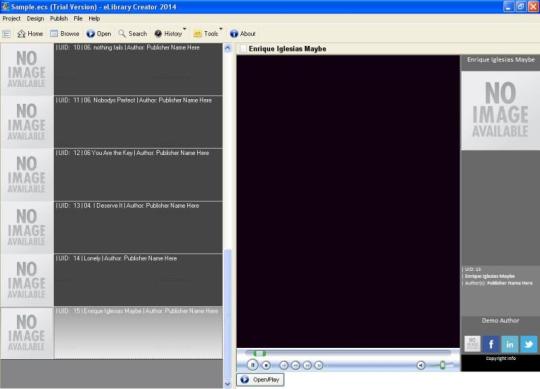Click the list scrollbar down arrow
540x389 pixels.
coord(228,383)
